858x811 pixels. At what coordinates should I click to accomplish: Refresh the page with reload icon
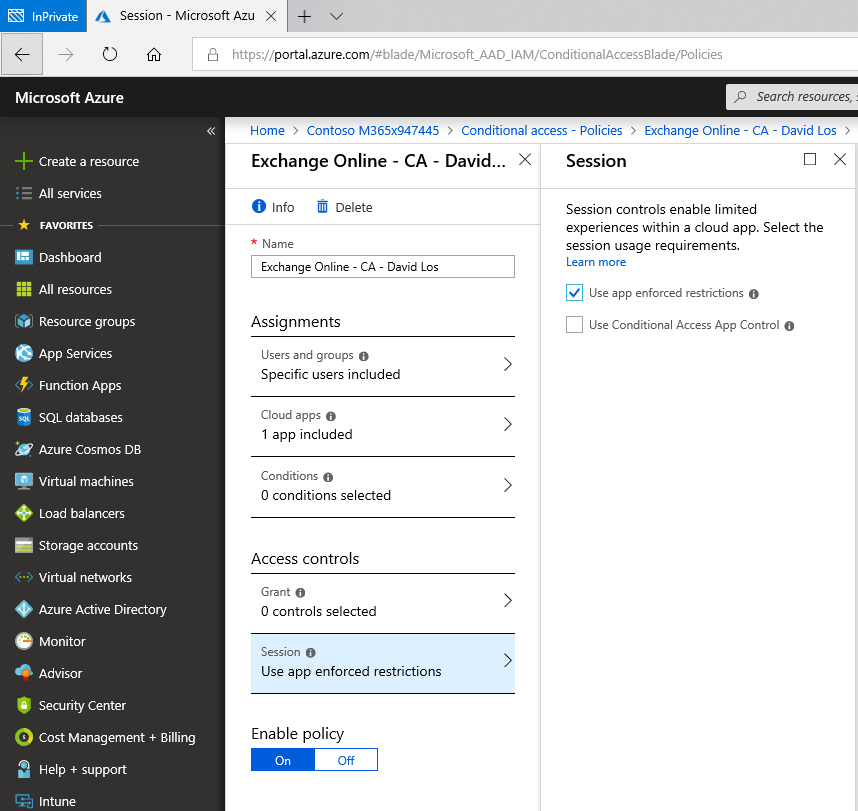point(110,54)
